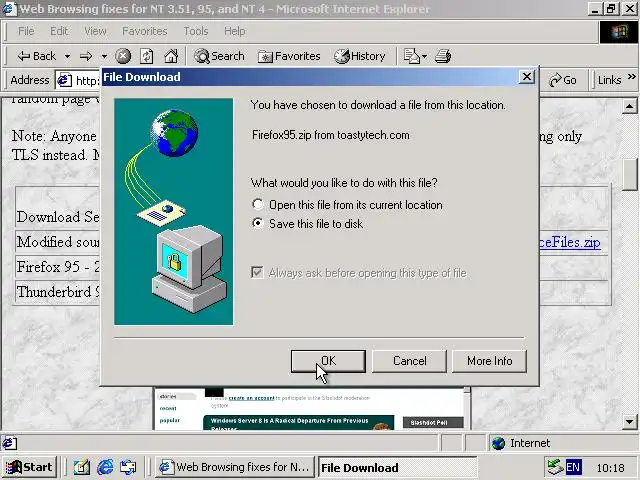The height and width of the screenshot is (480, 640).
Task: Expand the Links bar chevron
Action: pos(631,76)
